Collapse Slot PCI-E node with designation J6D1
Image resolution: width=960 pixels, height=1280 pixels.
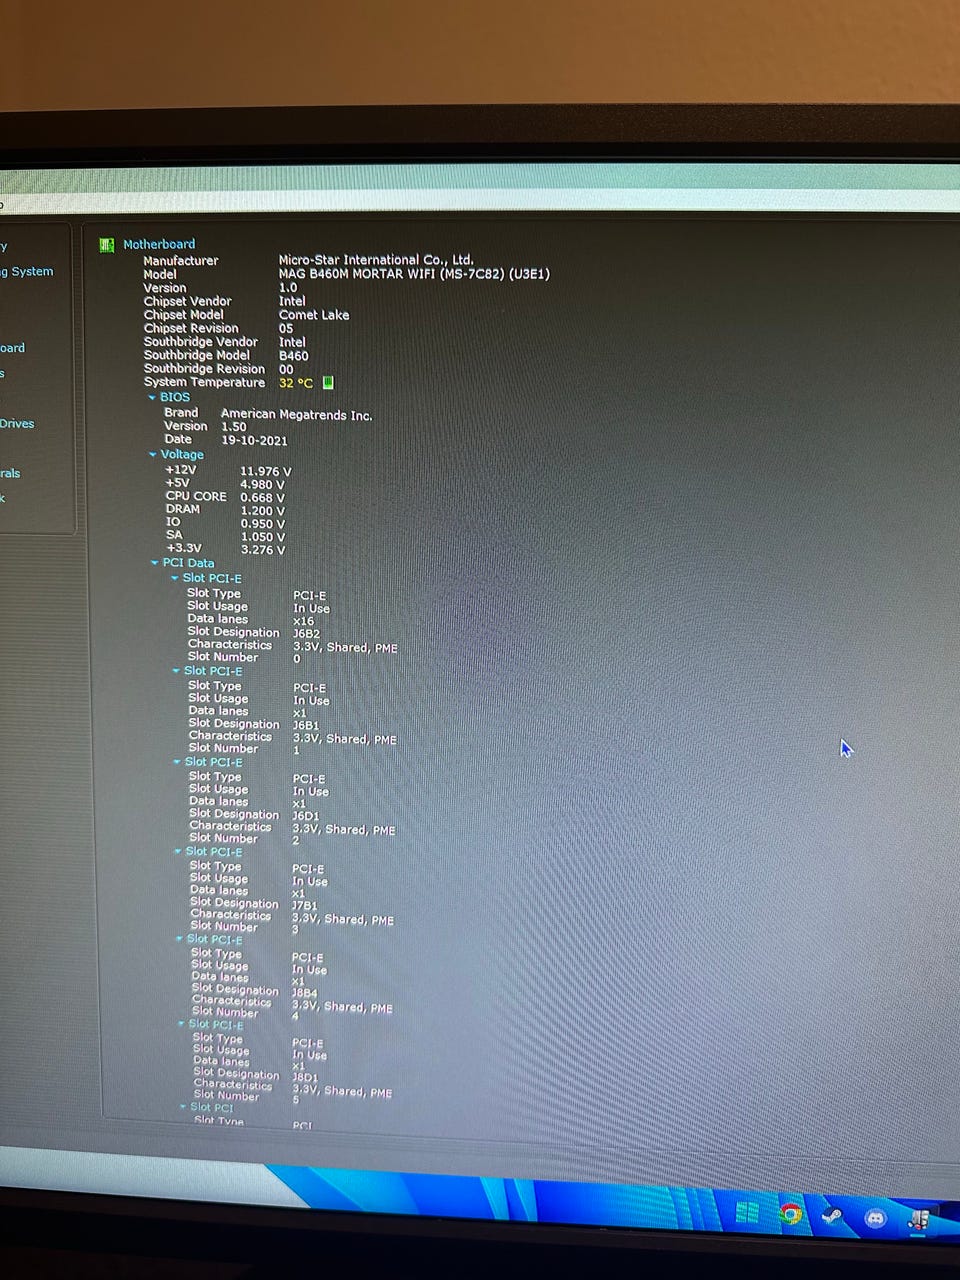177,763
